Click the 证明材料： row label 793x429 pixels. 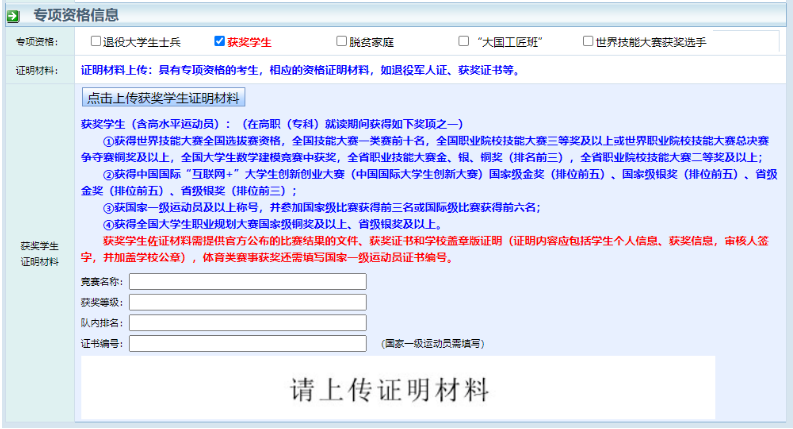[37, 71]
